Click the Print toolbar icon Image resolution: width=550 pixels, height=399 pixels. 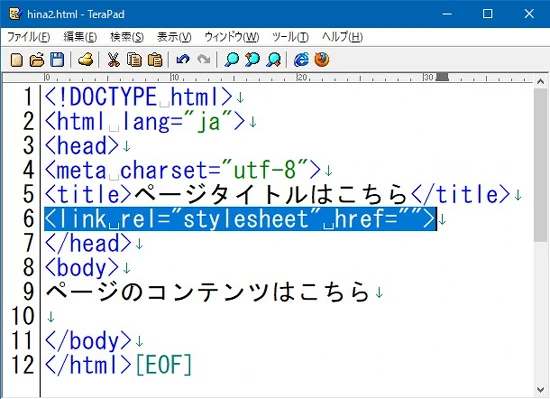point(86,60)
